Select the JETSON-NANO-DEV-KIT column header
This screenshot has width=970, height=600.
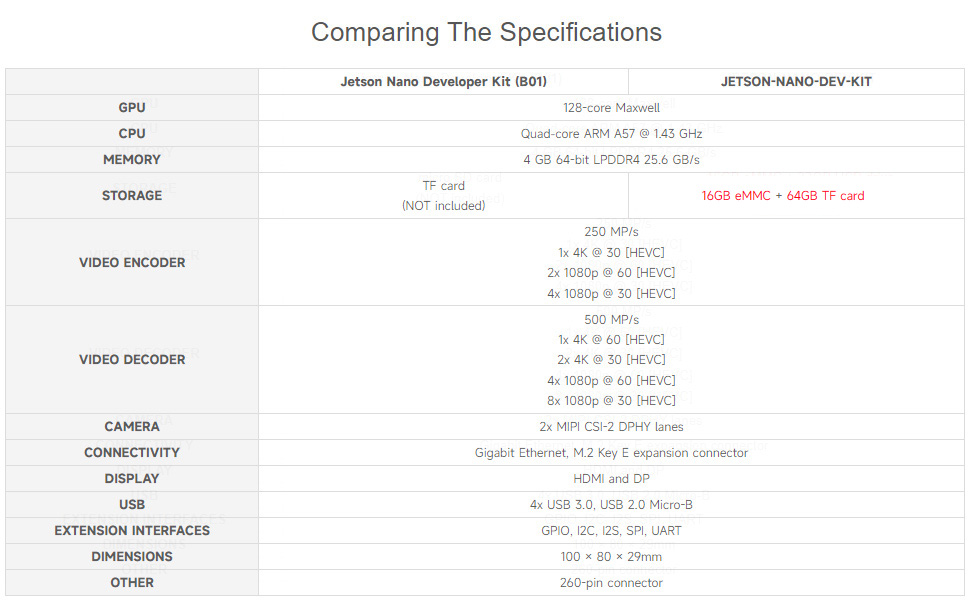point(796,82)
